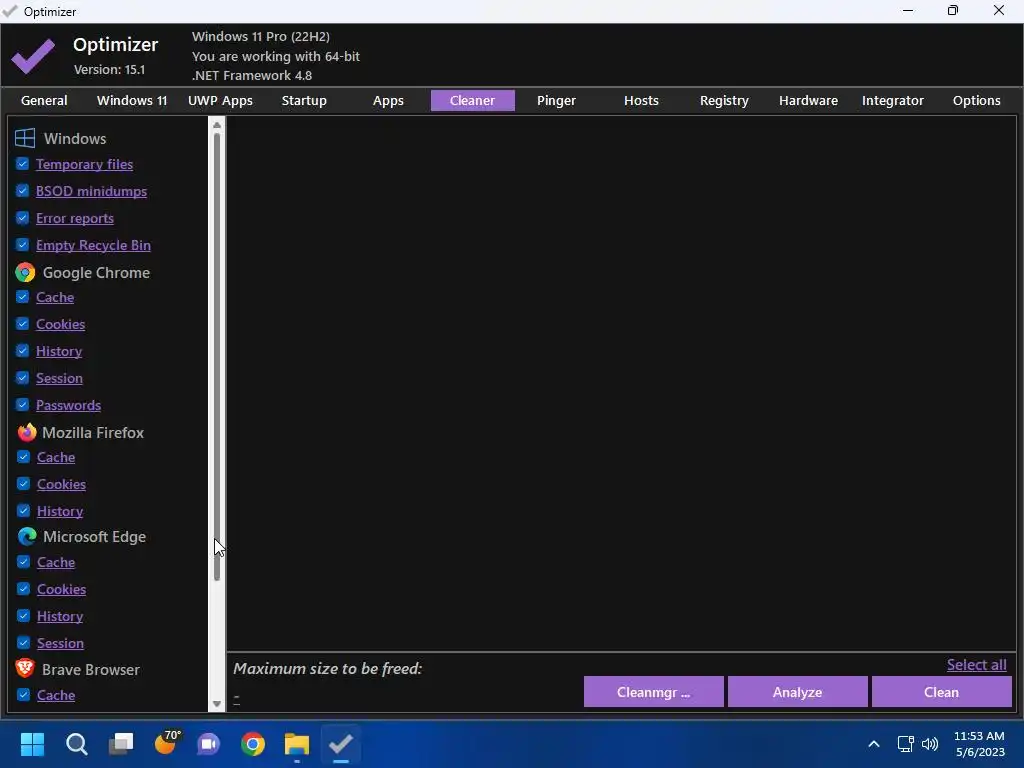Uncheck the Empty Recycle Bin checkbox
The width and height of the screenshot is (1024, 768).
22,245
